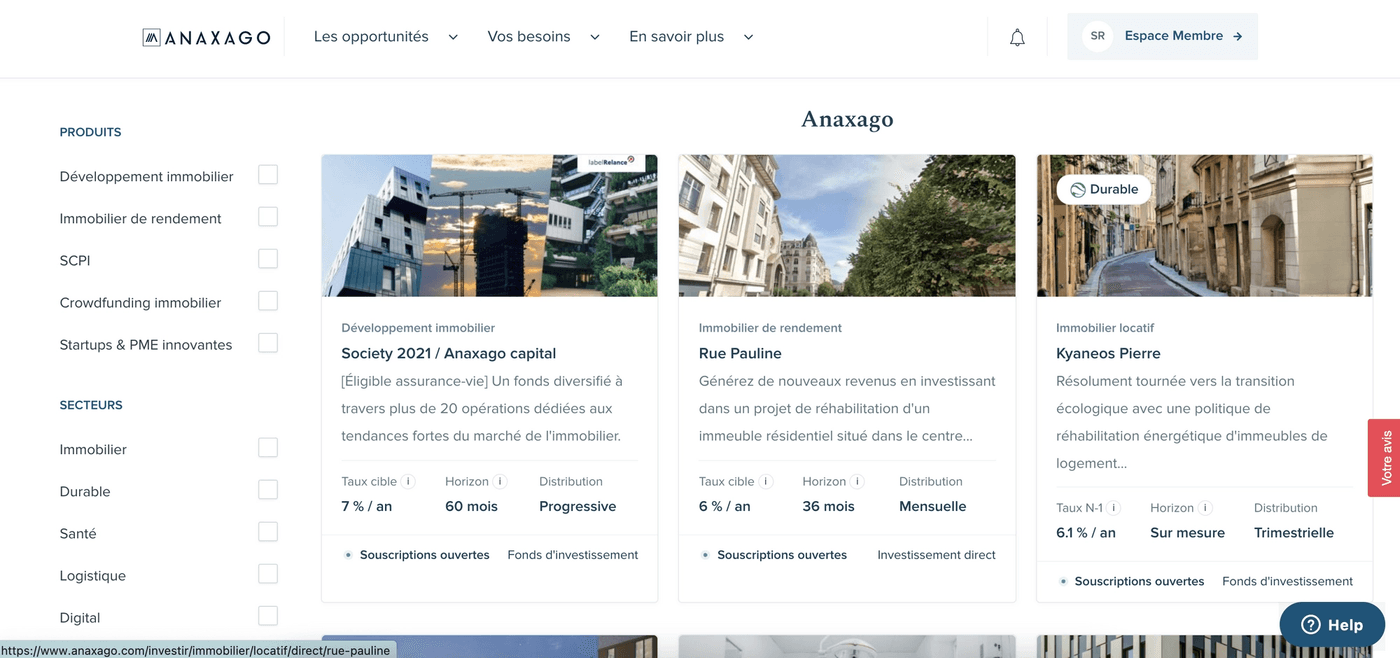Click Souscriptions ouvertes on Rue Pauline card
1400x658 pixels.
point(782,555)
